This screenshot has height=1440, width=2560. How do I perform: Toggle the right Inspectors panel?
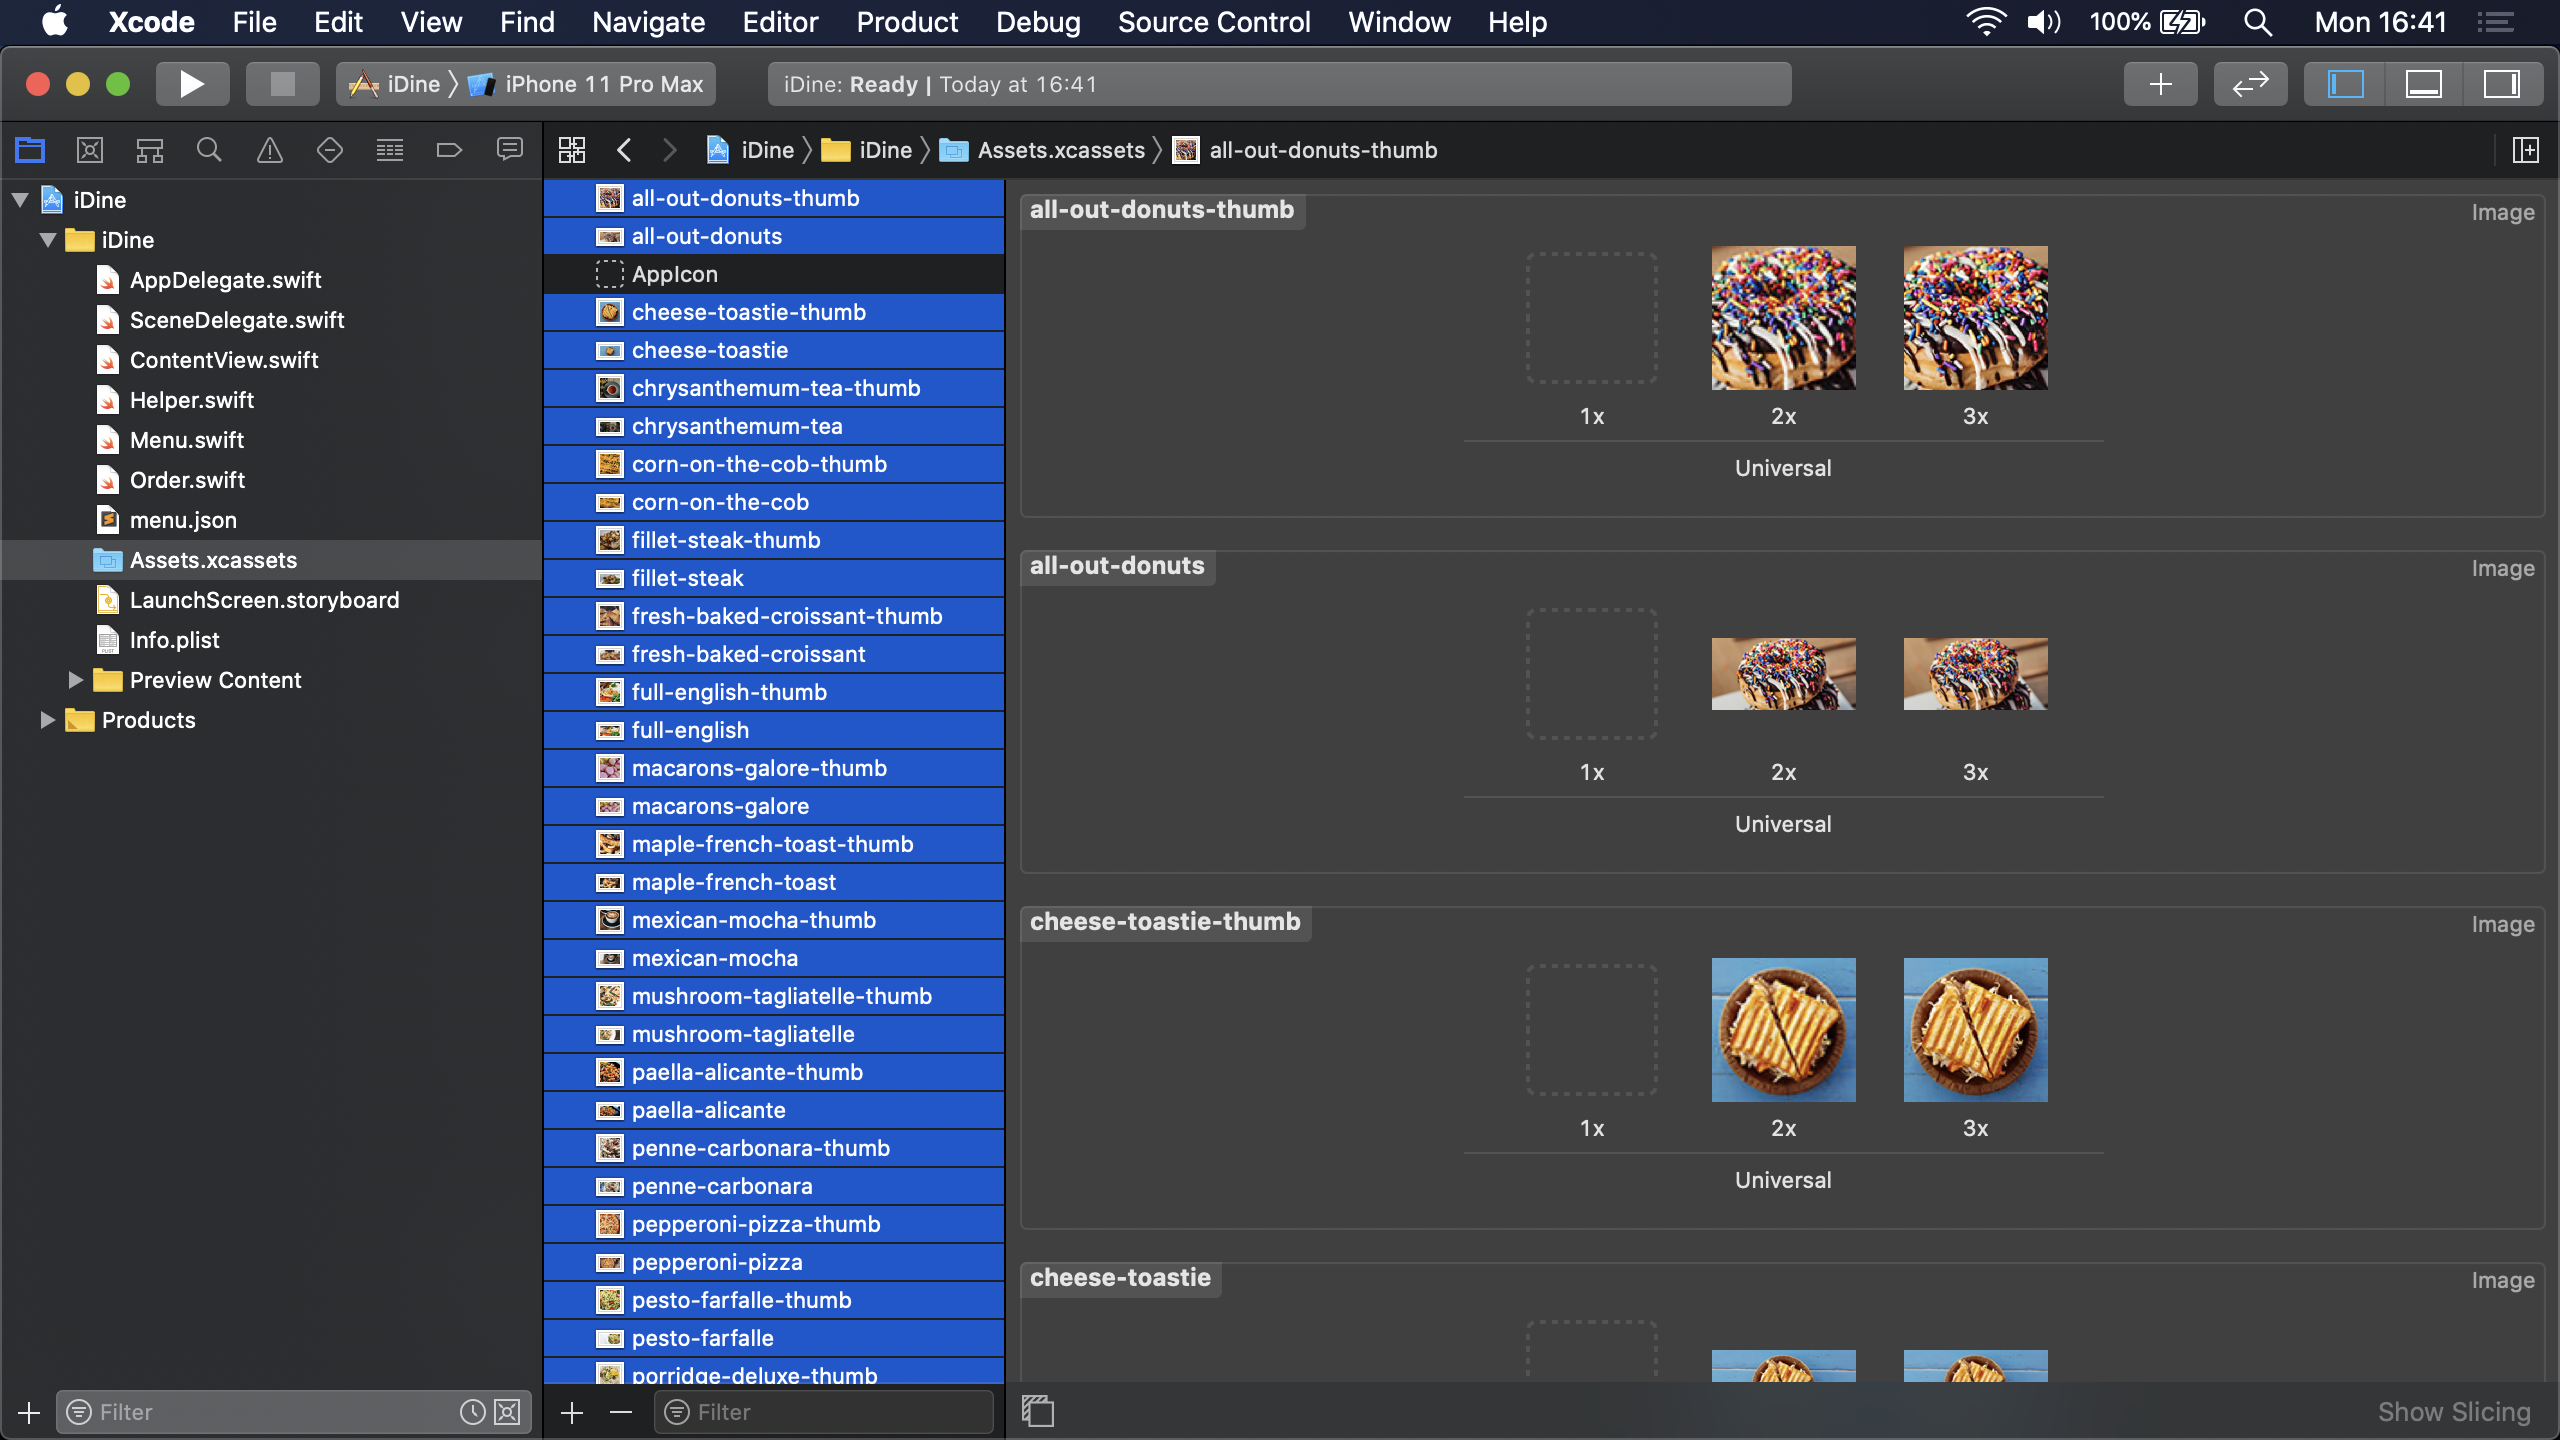(2501, 84)
